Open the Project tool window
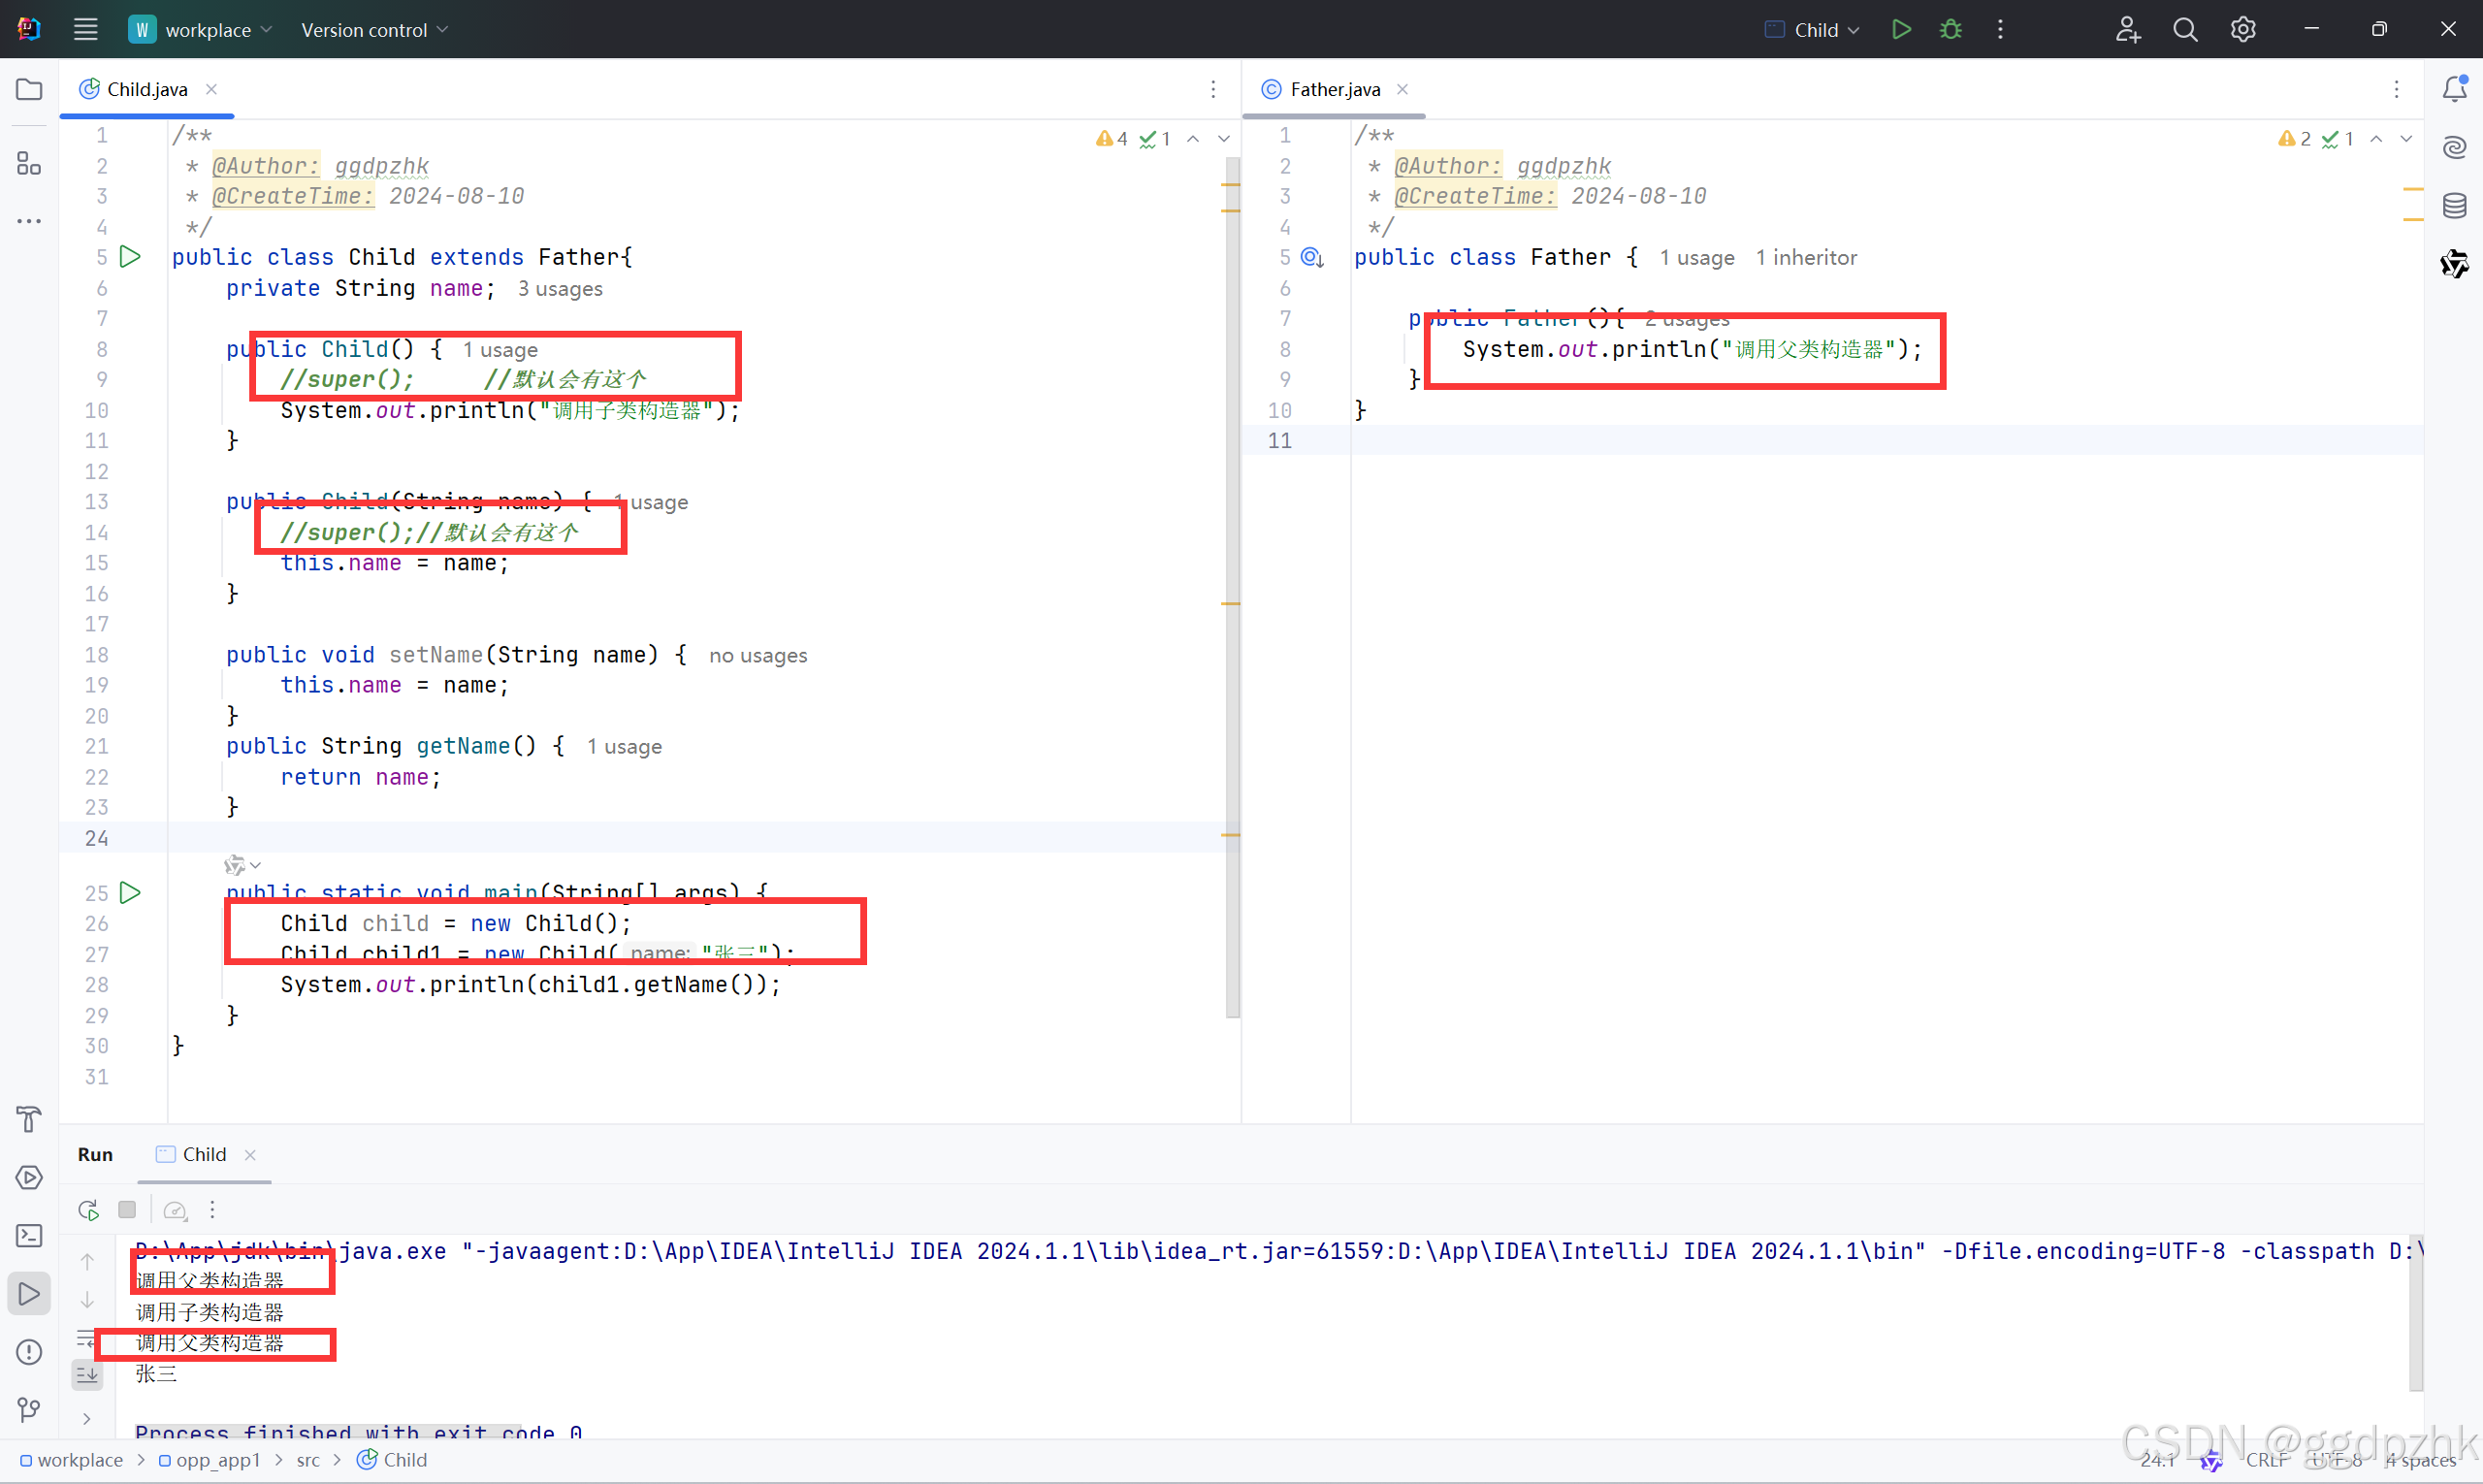Screen dimensions: 2483x1484 coord(29,89)
